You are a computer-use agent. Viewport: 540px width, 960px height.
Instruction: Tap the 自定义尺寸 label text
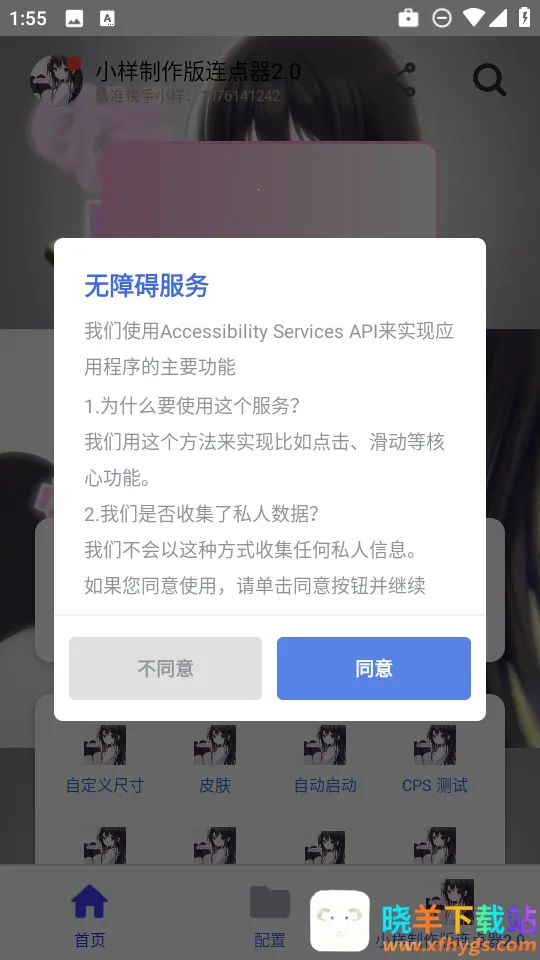pyautogui.click(x=105, y=786)
